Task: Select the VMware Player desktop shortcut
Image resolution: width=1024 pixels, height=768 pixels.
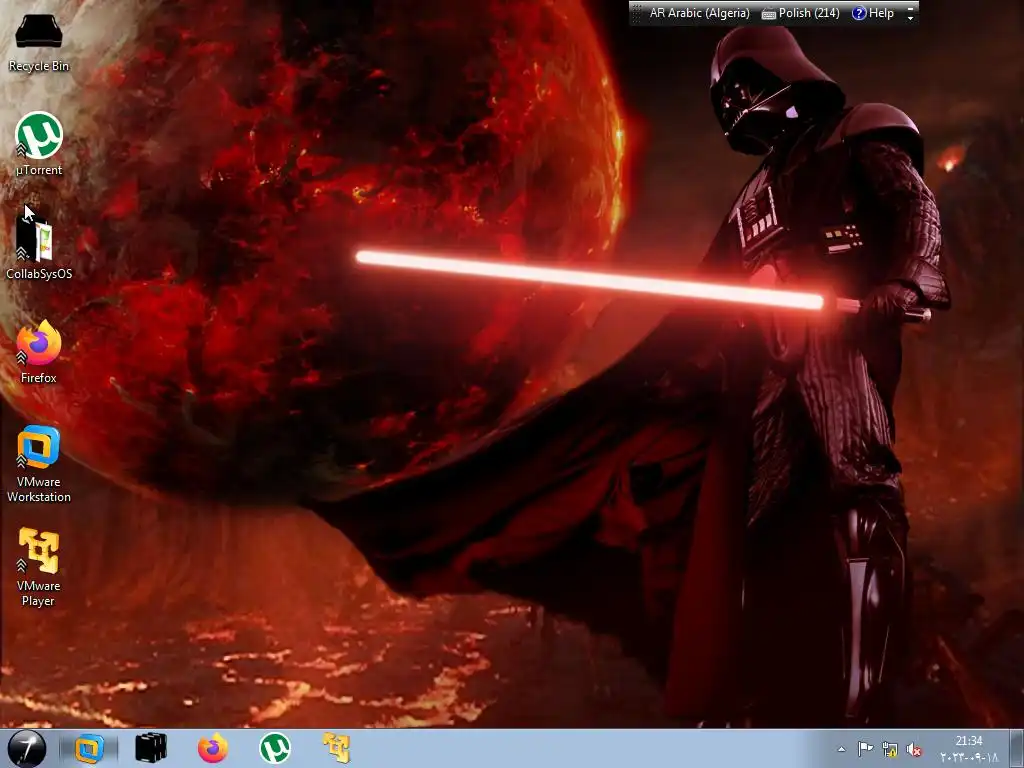Action: click(39, 567)
